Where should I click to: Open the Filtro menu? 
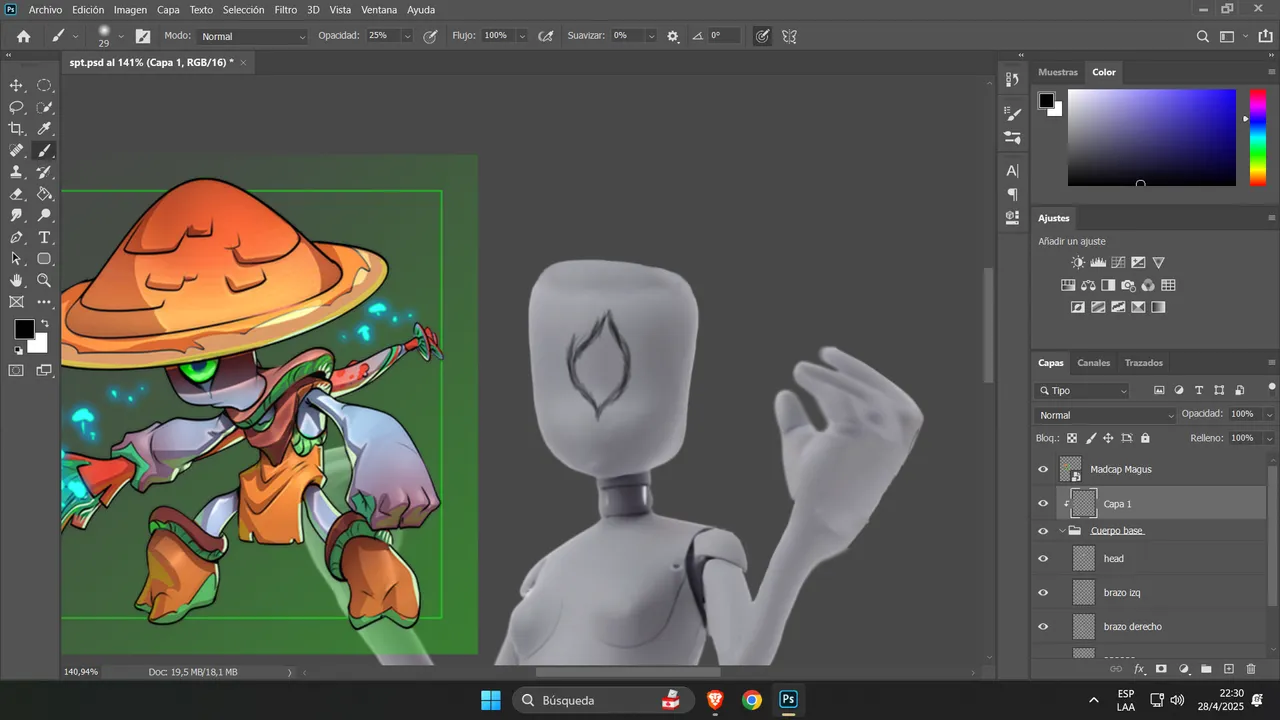(x=286, y=10)
